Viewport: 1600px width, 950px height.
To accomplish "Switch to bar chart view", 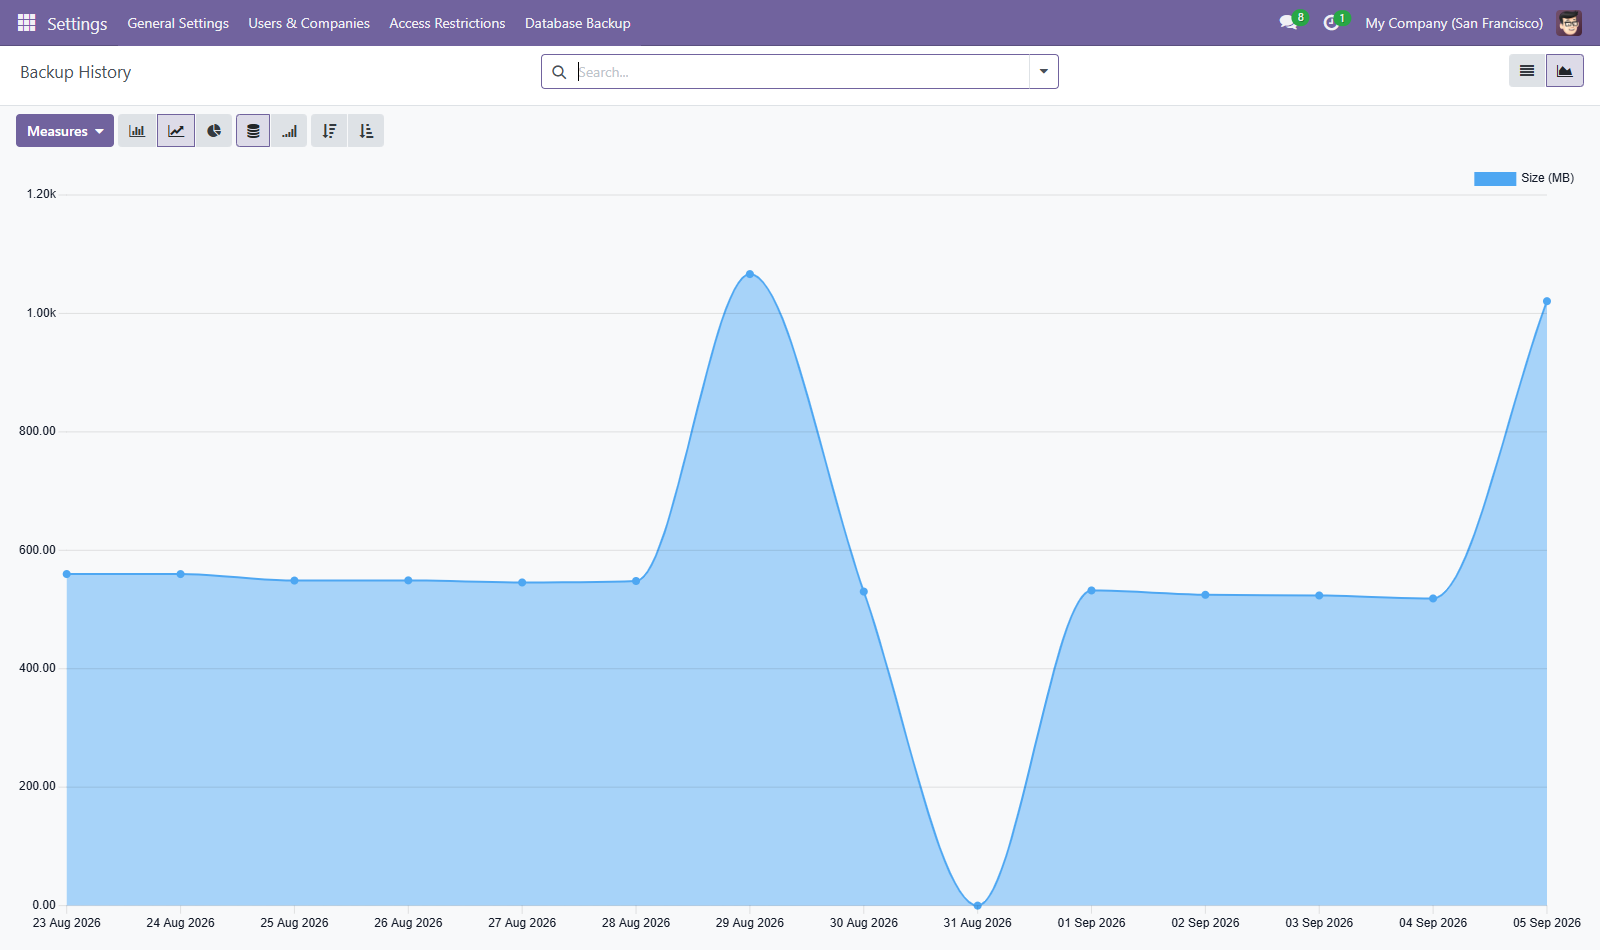I will pyautogui.click(x=137, y=131).
